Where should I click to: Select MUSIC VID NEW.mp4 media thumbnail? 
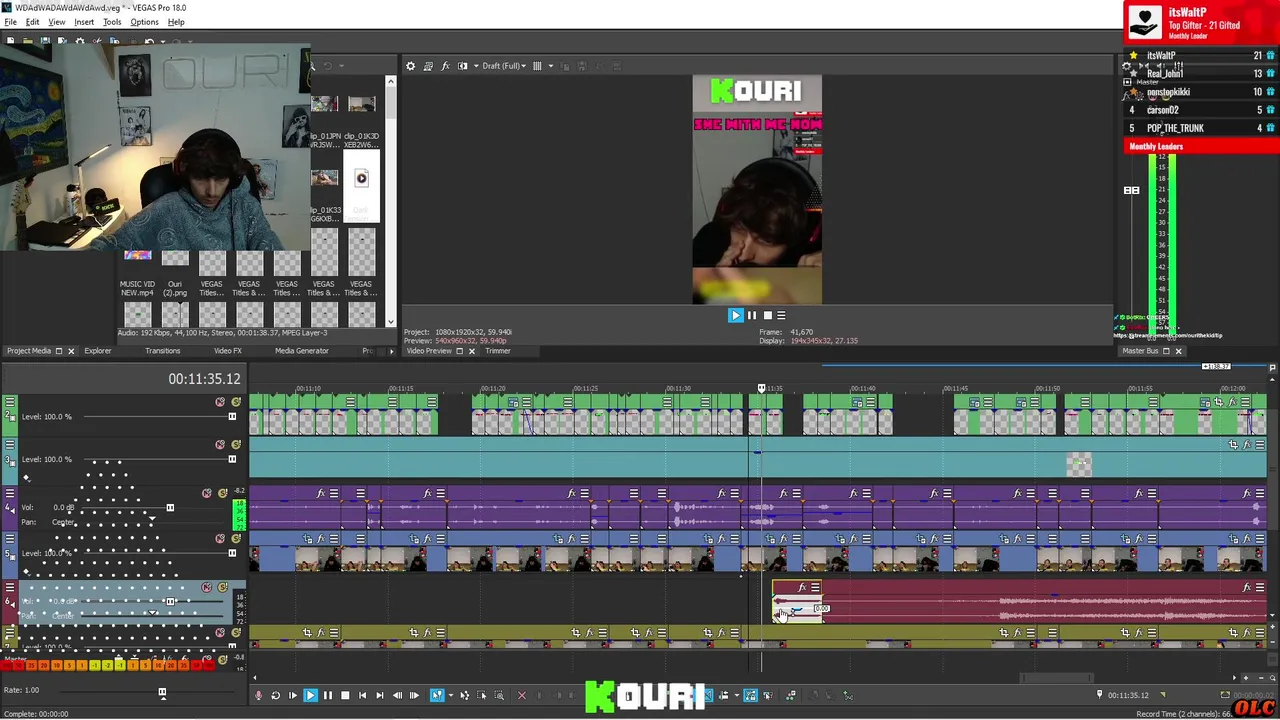pos(138,256)
